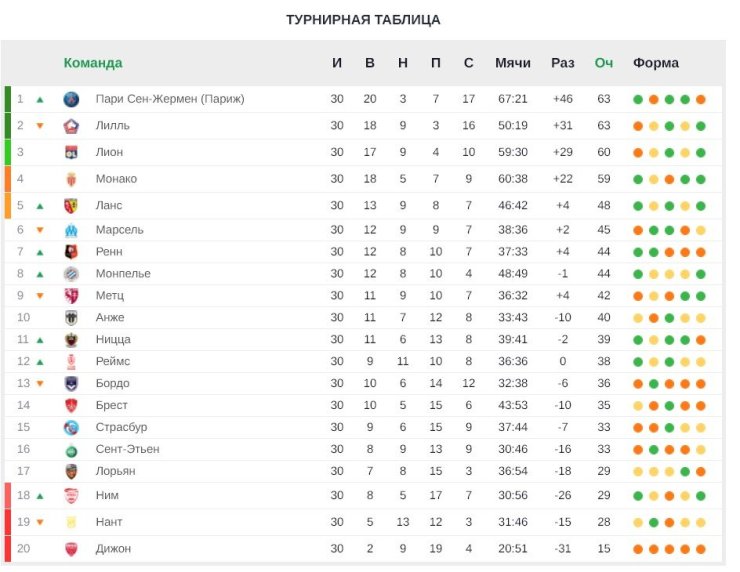740x572 pixels.
Task: Click the Bordeaux club crest icon
Action: (x=71, y=384)
